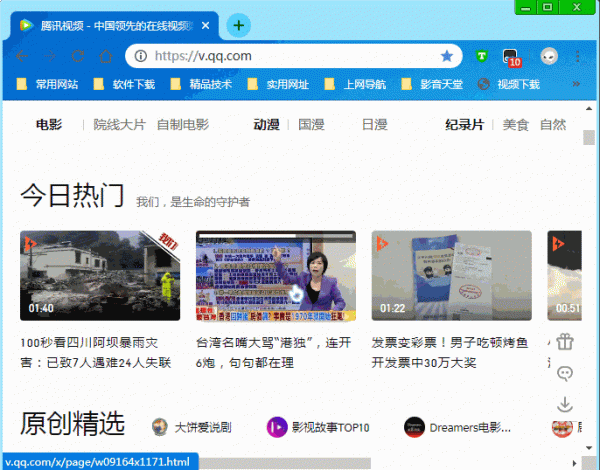Click the download icon on right sidebar
The height and width of the screenshot is (470, 600).
click(565, 405)
